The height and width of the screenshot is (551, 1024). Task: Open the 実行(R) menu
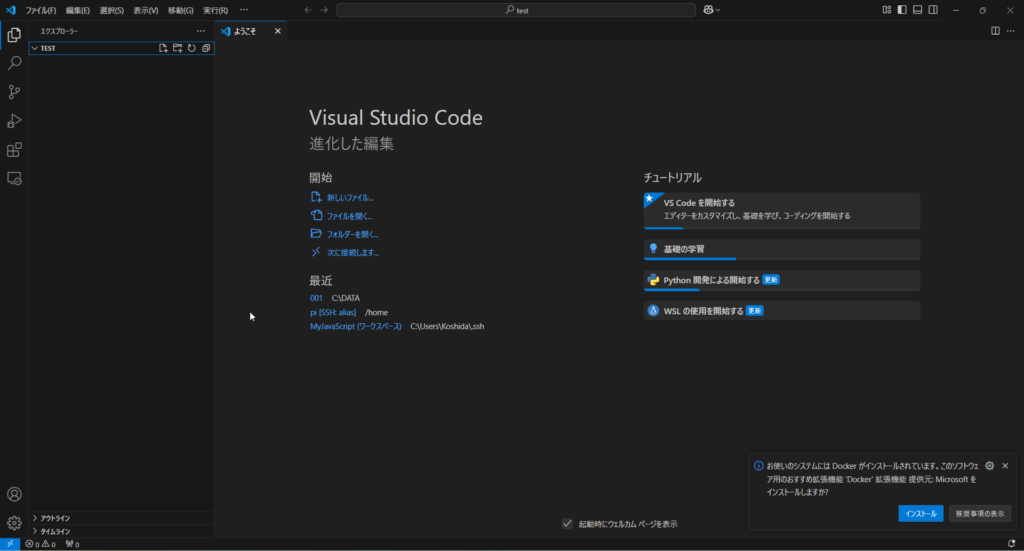(215, 10)
